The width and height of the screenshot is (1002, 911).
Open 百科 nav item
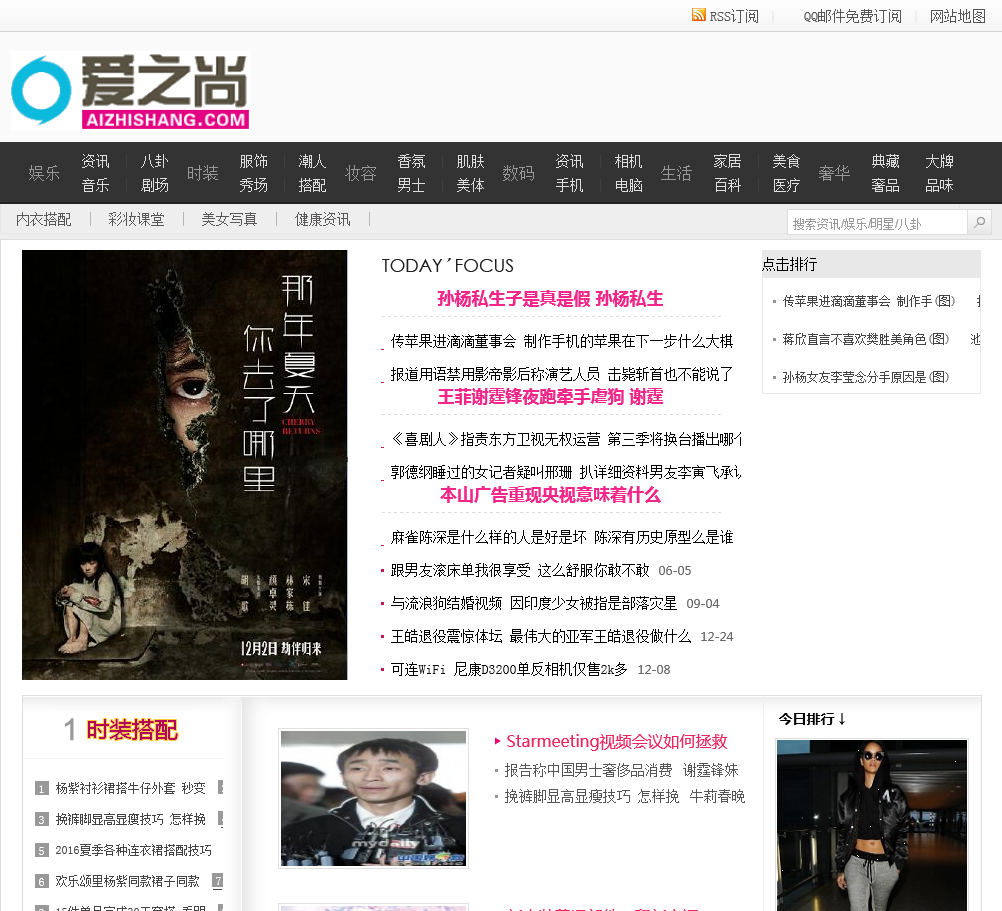pos(727,185)
